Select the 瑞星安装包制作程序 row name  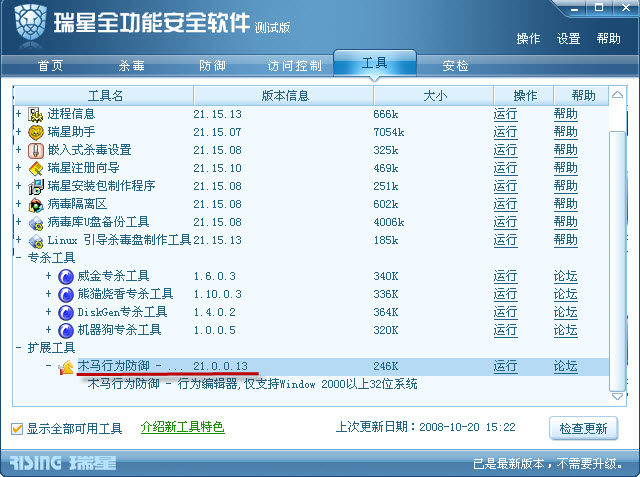pos(101,186)
